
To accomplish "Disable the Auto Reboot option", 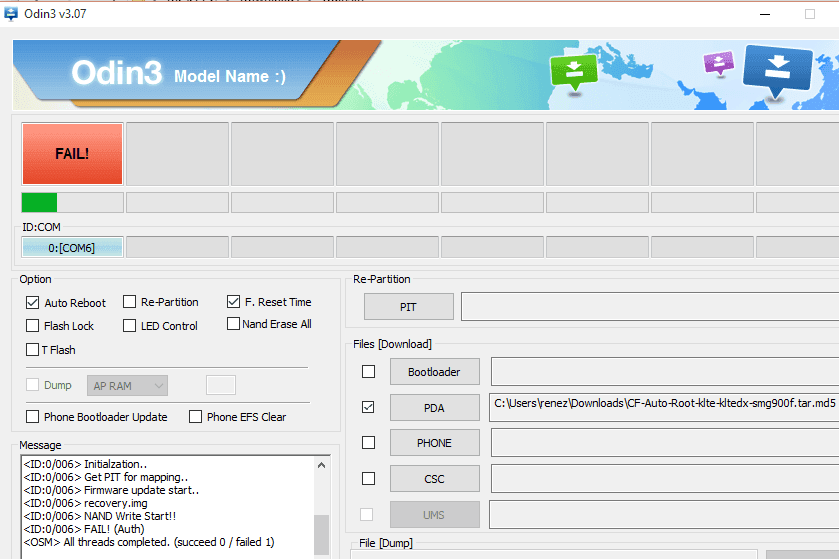I will coord(33,303).
